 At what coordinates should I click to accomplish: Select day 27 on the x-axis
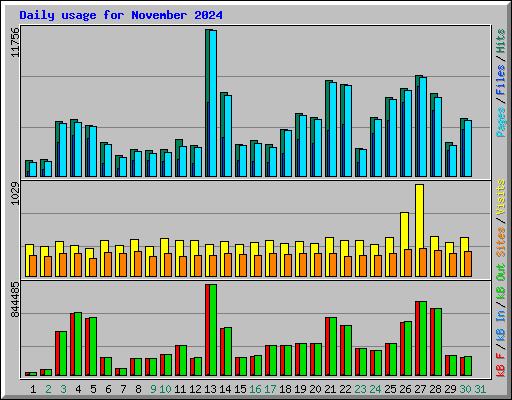tap(420, 389)
